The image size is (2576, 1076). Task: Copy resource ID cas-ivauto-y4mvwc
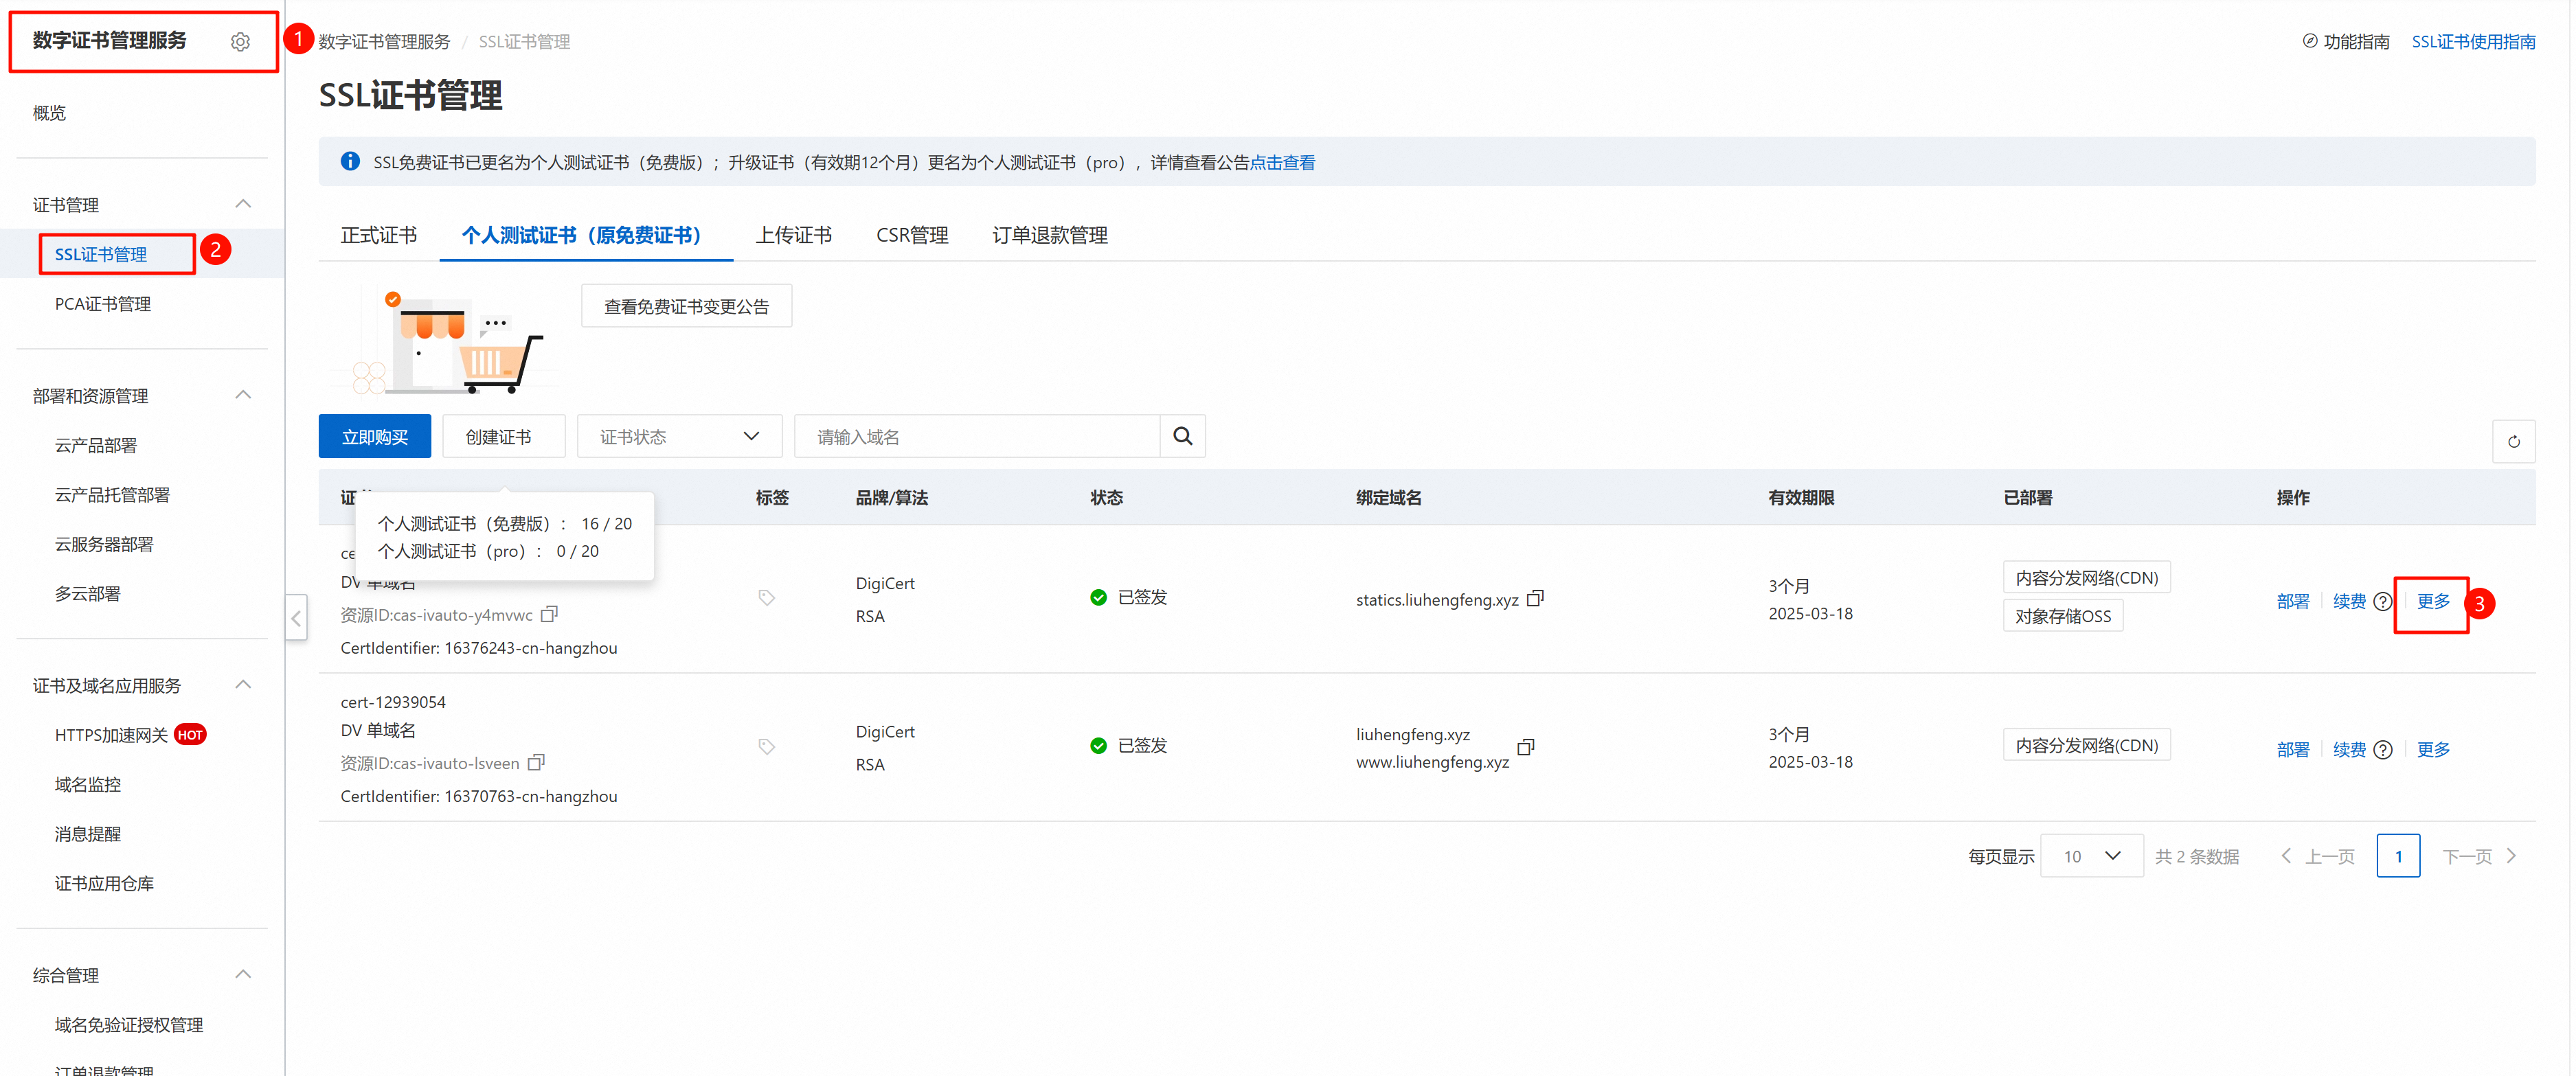pyautogui.click(x=549, y=614)
